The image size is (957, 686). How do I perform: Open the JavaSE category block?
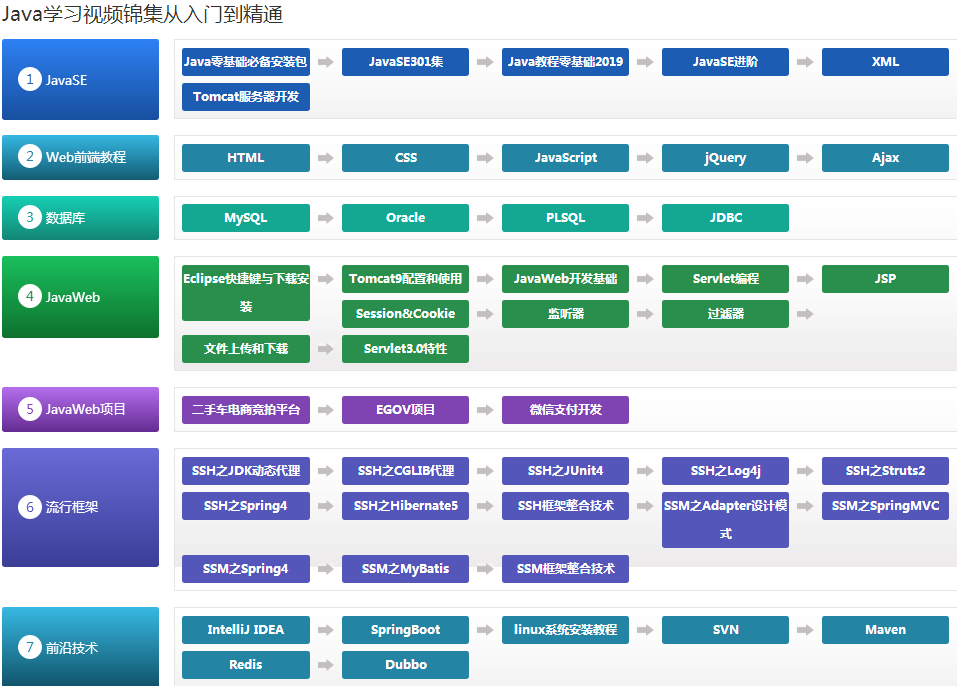[x=80, y=80]
